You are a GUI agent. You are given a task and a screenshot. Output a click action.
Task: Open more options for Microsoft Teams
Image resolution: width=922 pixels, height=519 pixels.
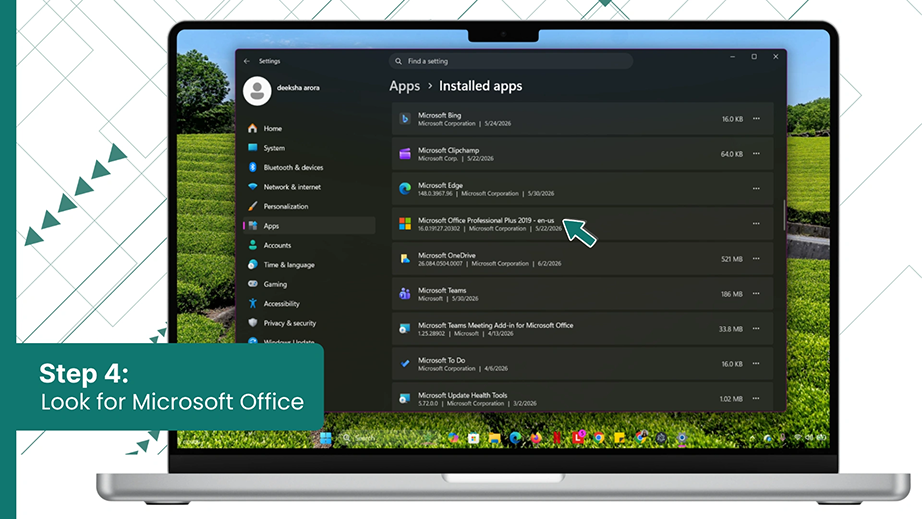click(x=756, y=293)
